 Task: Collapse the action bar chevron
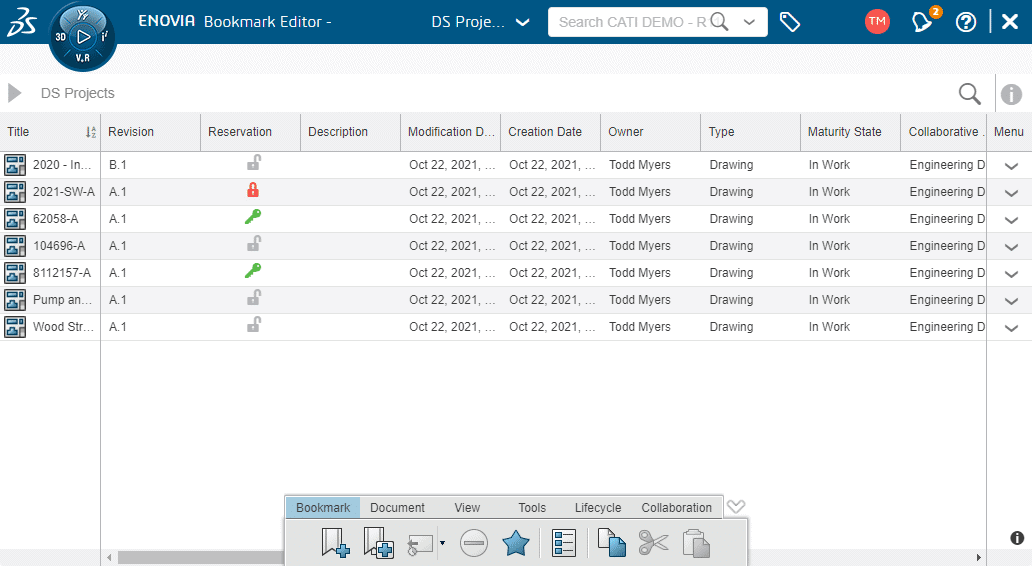[736, 507]
